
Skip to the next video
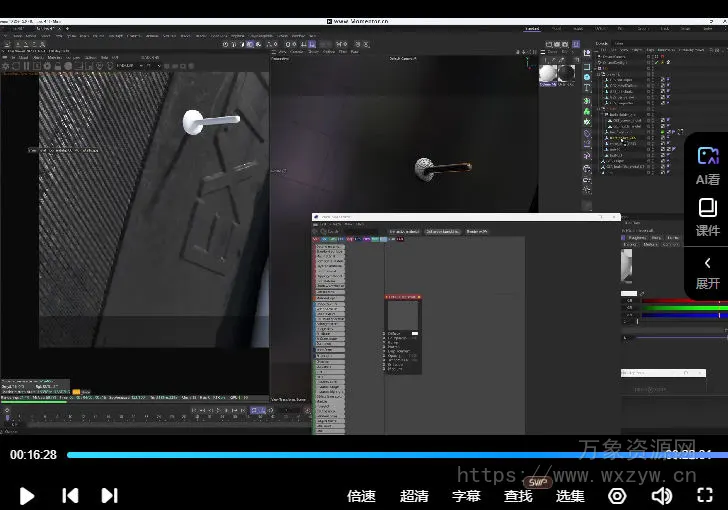(x=110, y=495)
